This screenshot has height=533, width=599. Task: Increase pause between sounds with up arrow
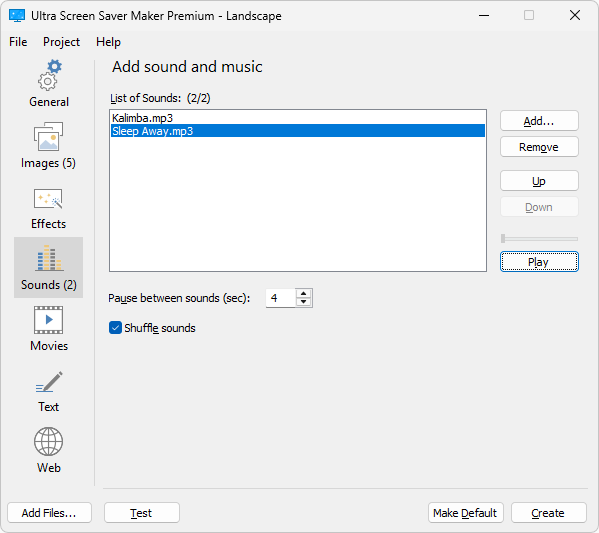[x=304, y=293]
